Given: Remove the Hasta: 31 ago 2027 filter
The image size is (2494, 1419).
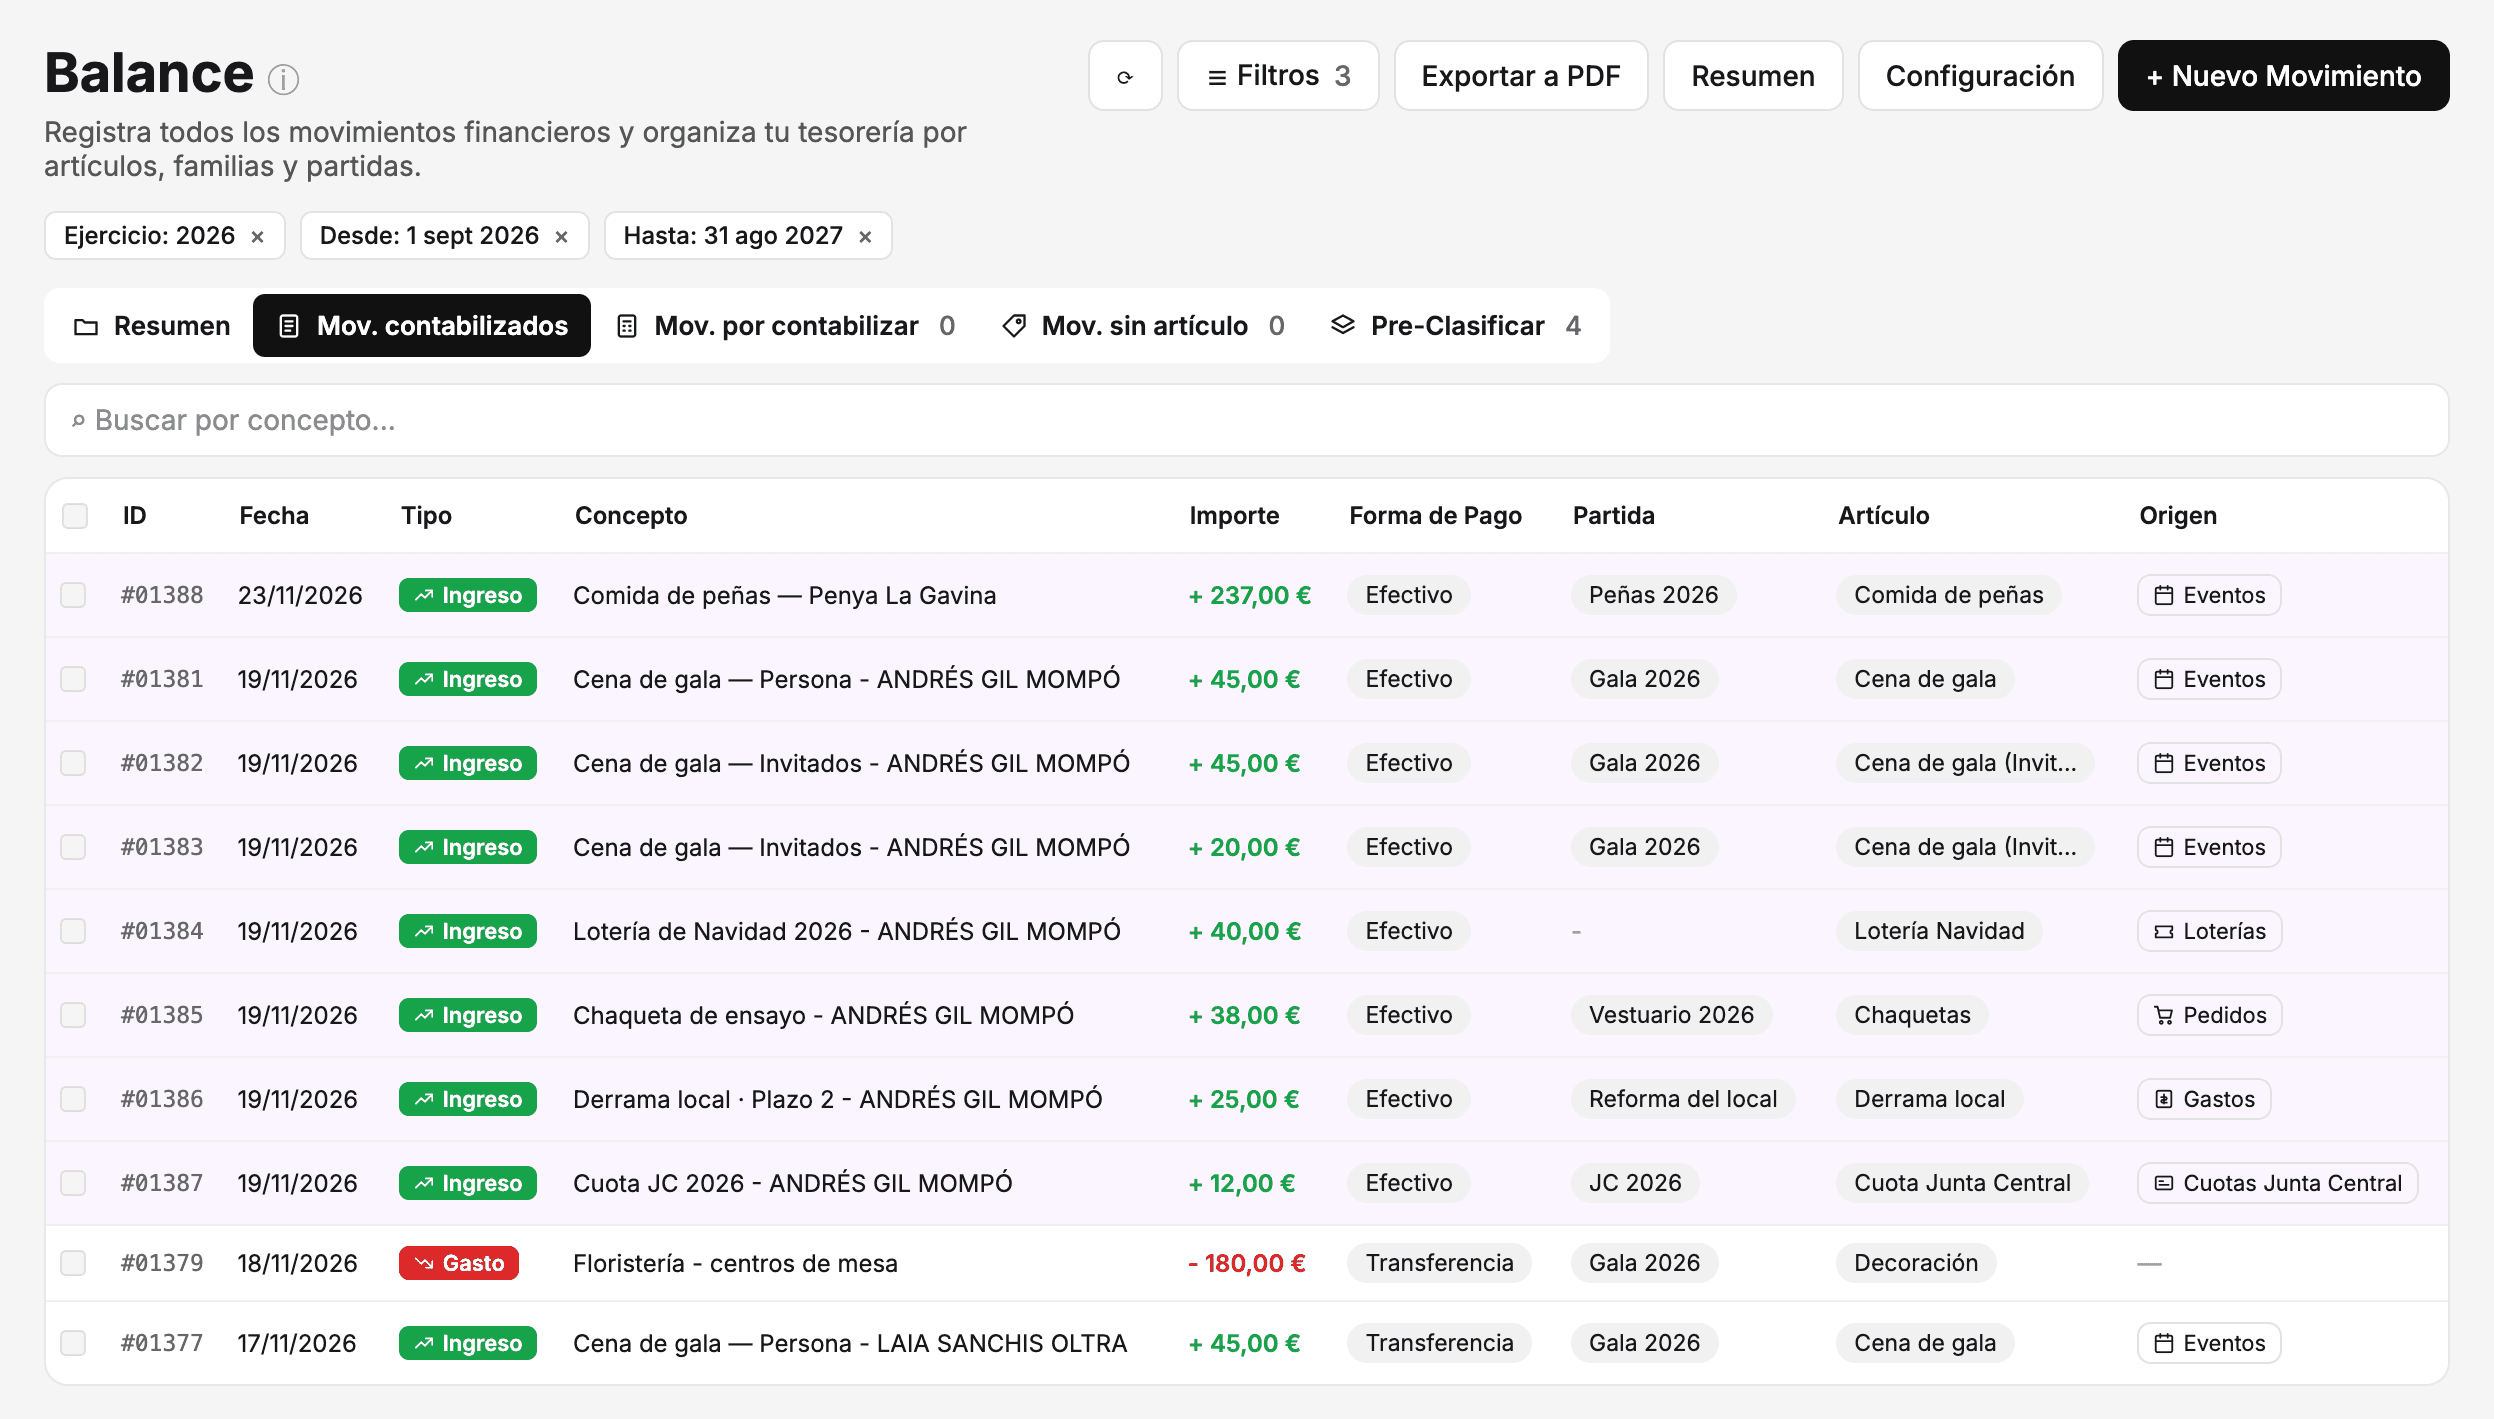Looking at the screenshot, I should pyautogui.click(x=866, y=237).
